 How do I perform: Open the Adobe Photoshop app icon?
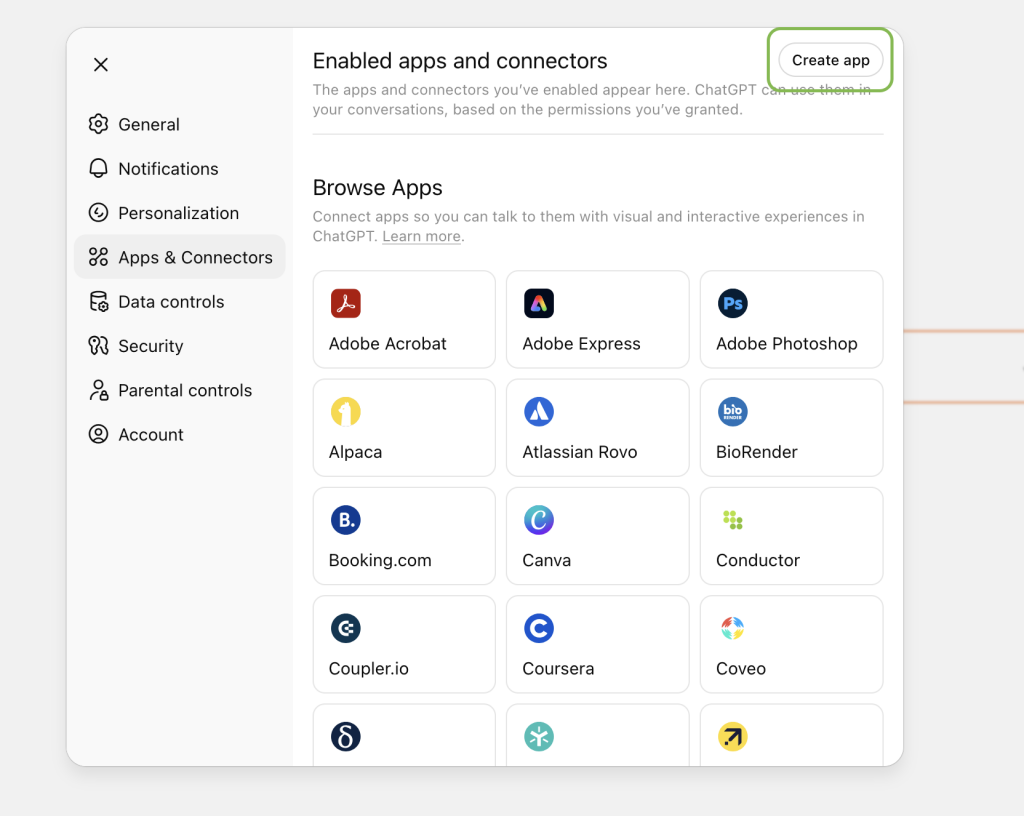point(733,304)
